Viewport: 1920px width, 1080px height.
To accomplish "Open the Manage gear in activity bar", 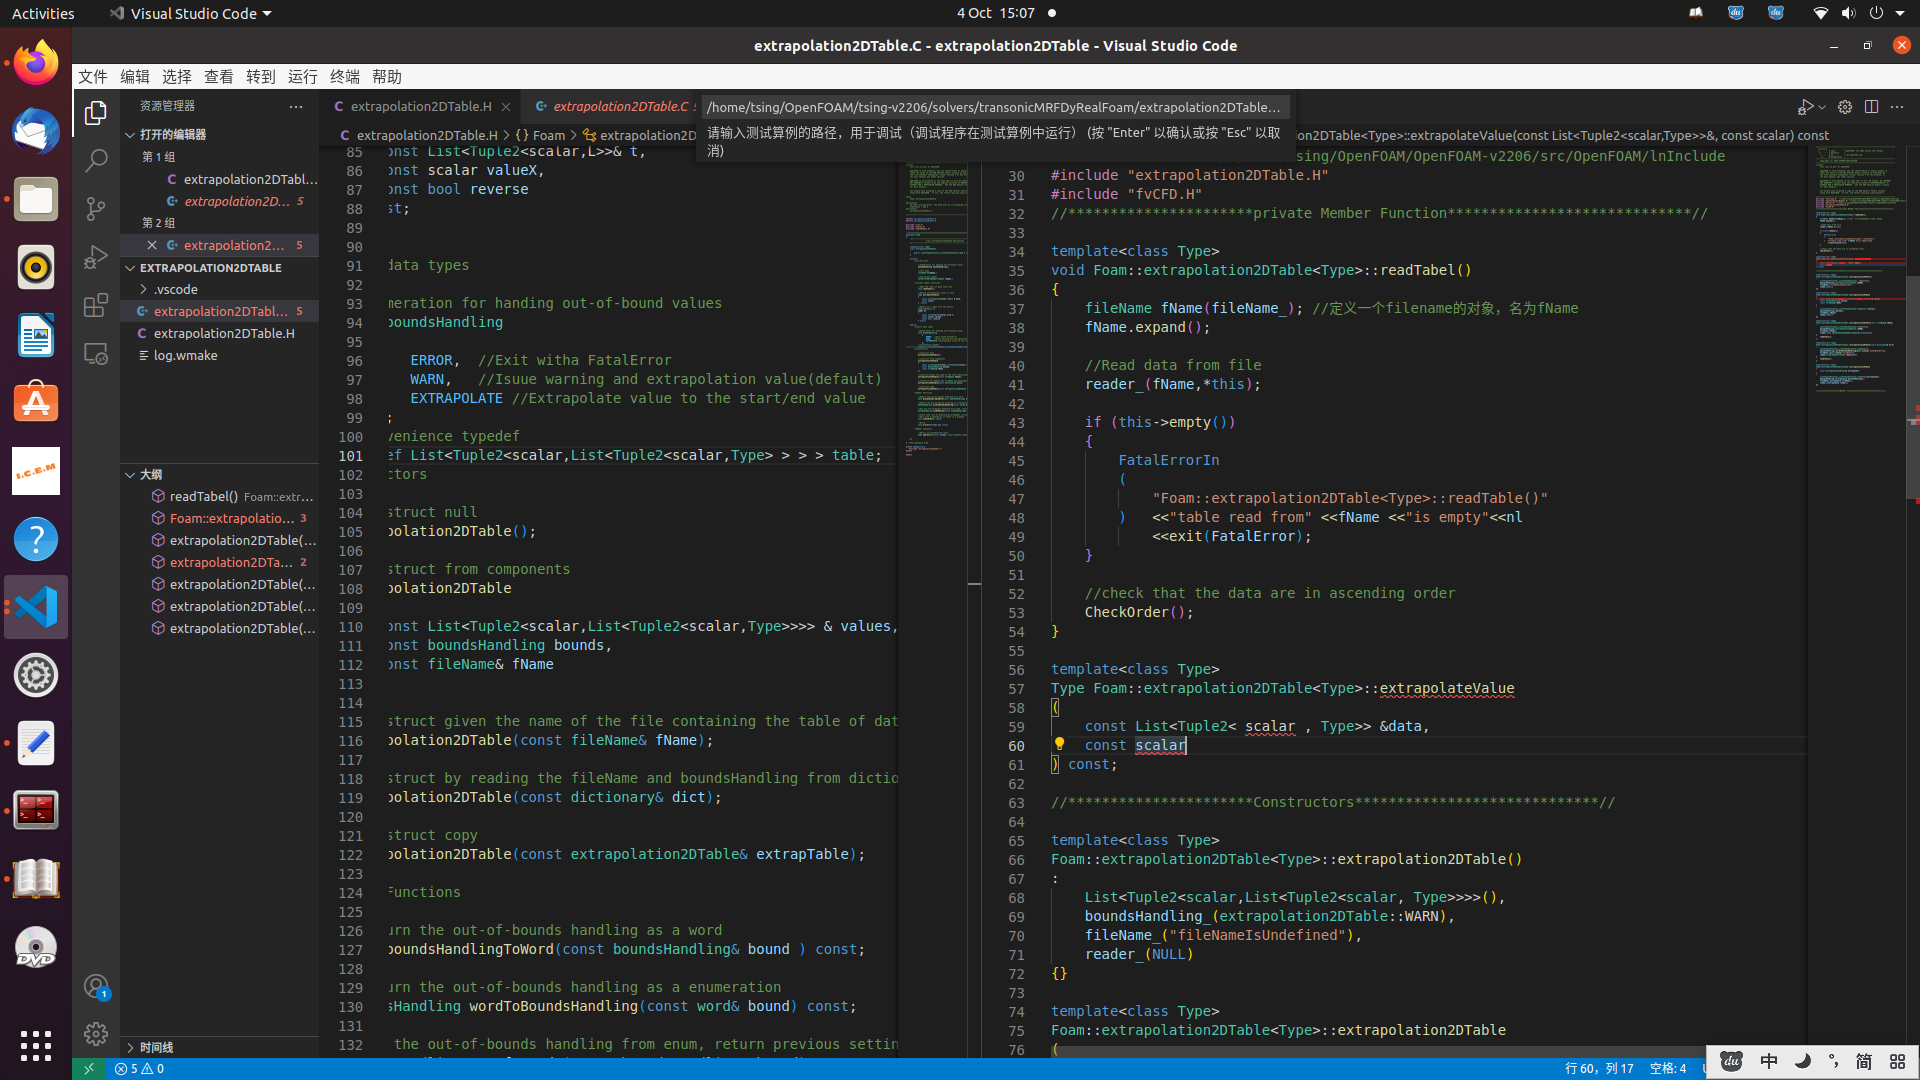I will click(x=96, y=1033).
